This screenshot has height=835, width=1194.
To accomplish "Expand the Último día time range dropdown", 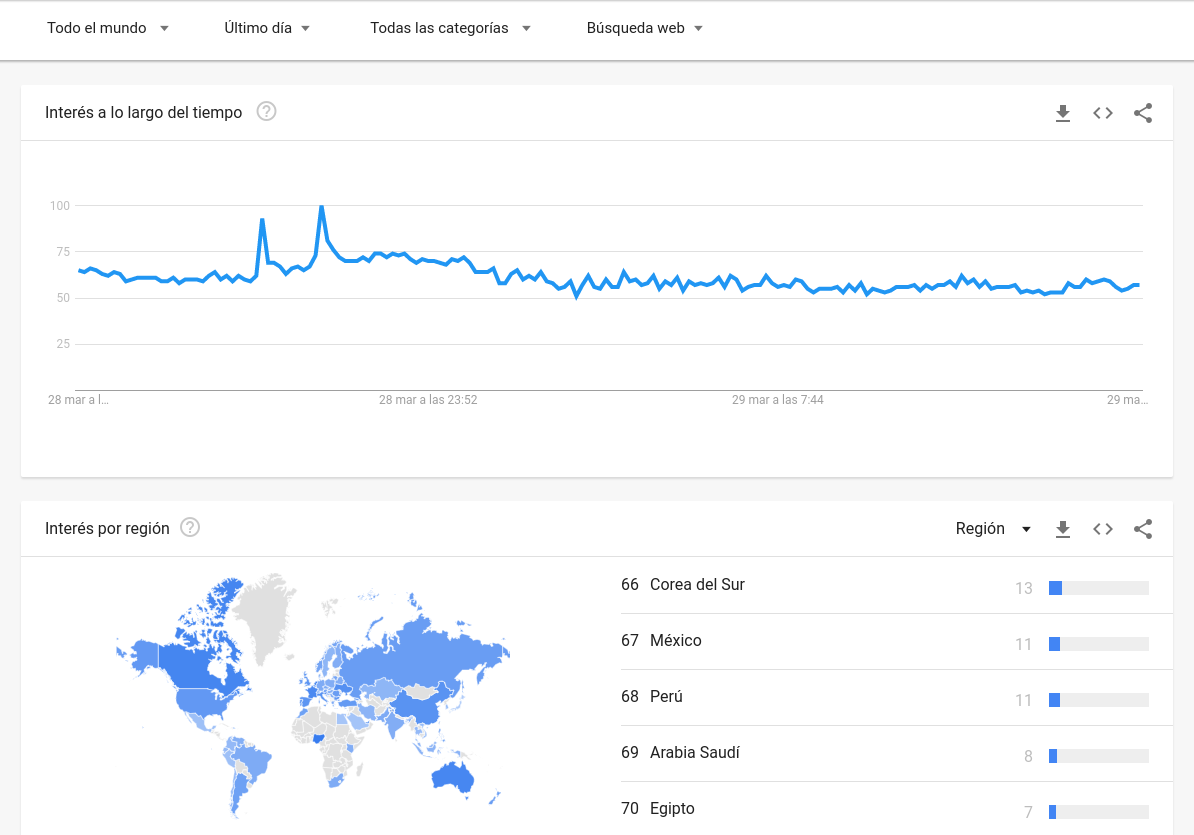I will [x=267, y=28].
